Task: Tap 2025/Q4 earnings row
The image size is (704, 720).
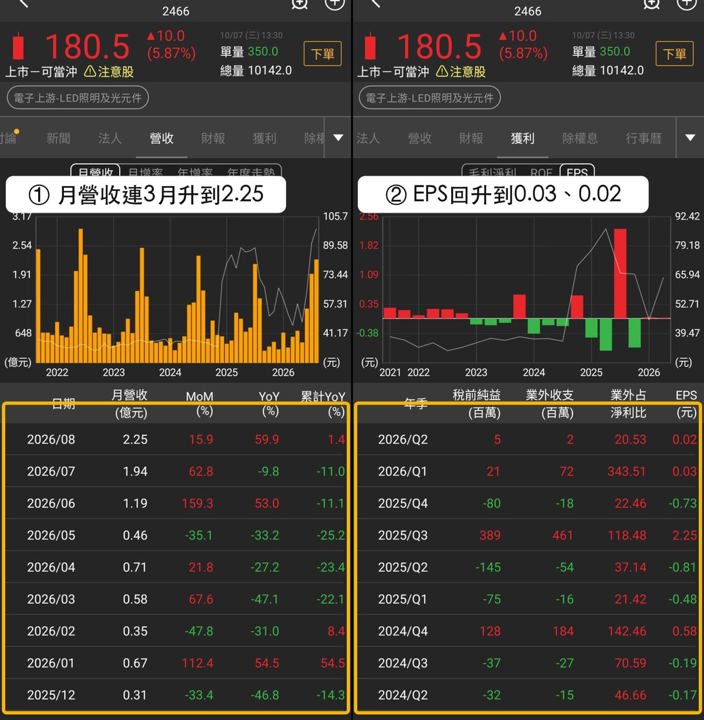Action: point(528,503)
